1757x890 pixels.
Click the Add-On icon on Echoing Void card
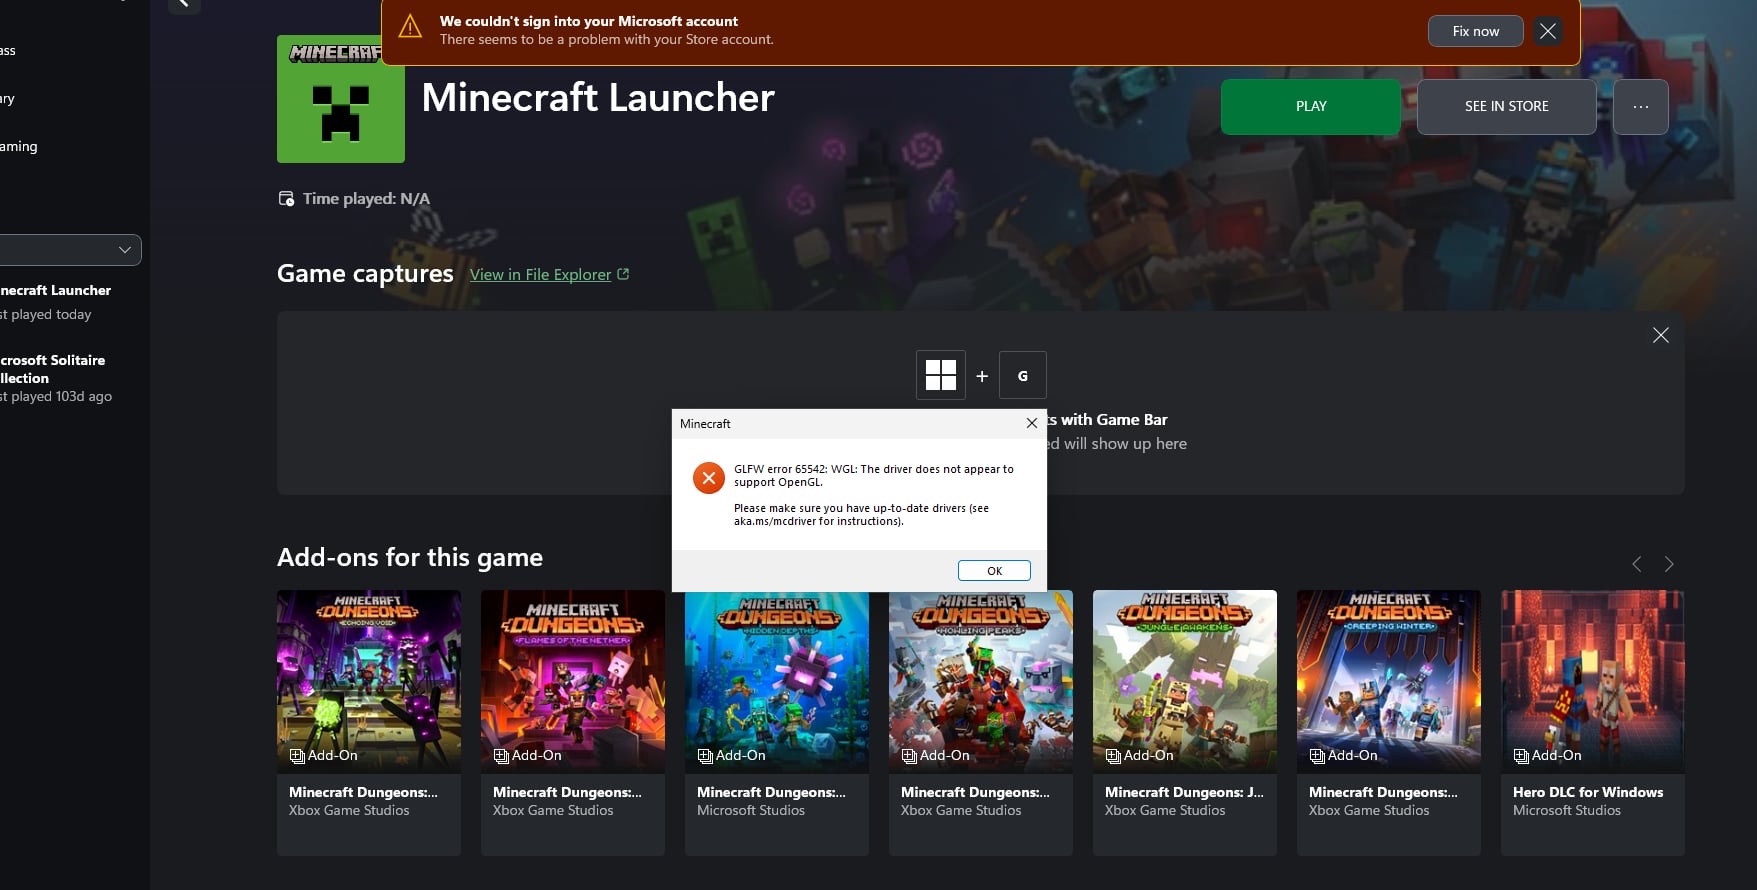coord(297,756)
